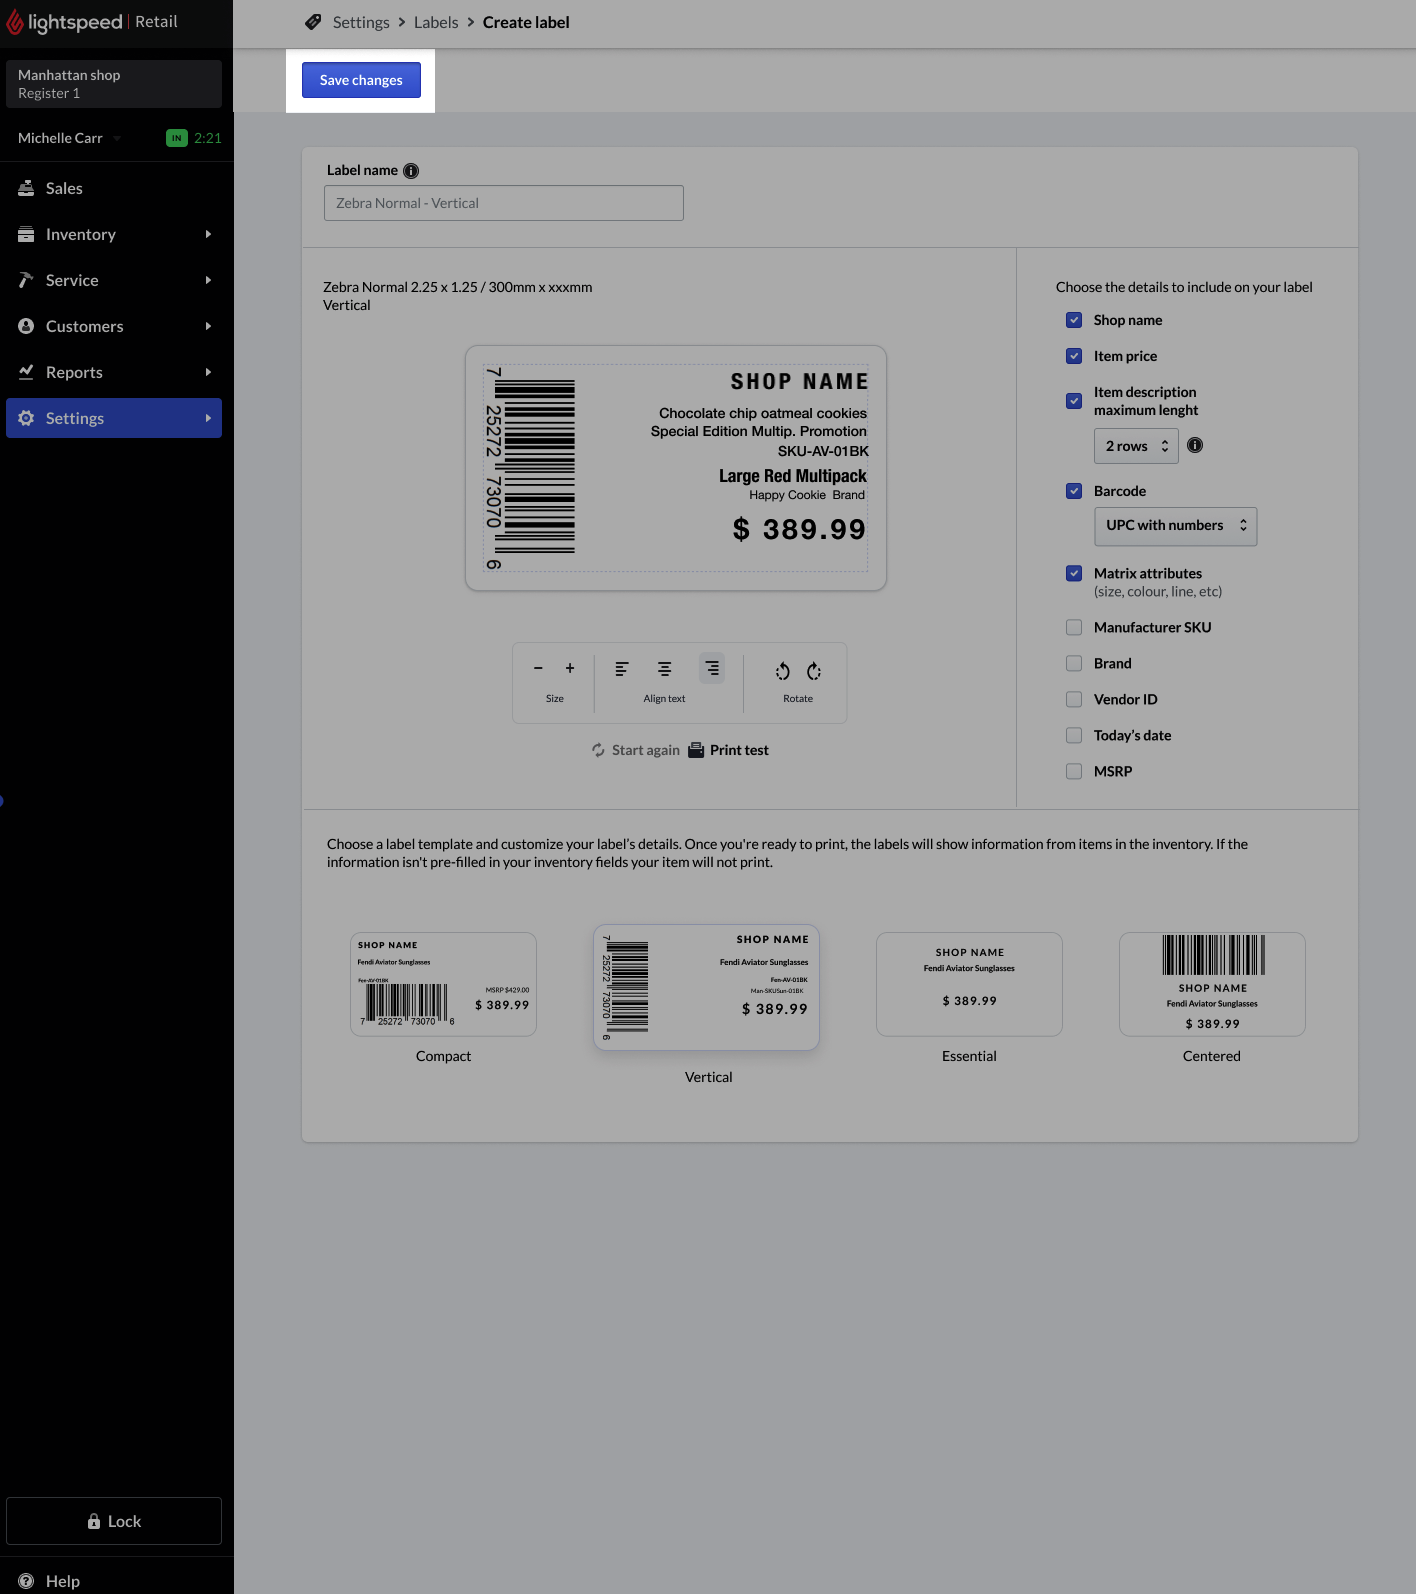Toggle Item description maximum length checkbox

1074,401
